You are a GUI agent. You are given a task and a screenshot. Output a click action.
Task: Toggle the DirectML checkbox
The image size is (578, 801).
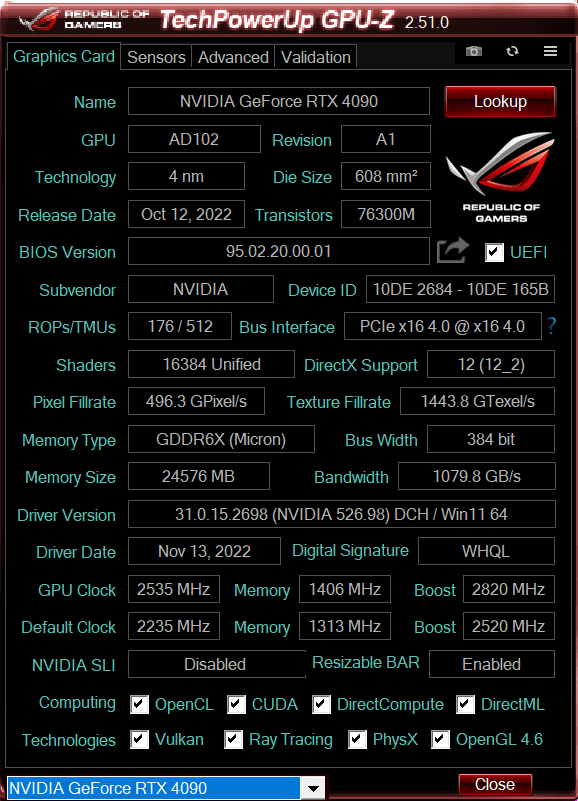466,704
